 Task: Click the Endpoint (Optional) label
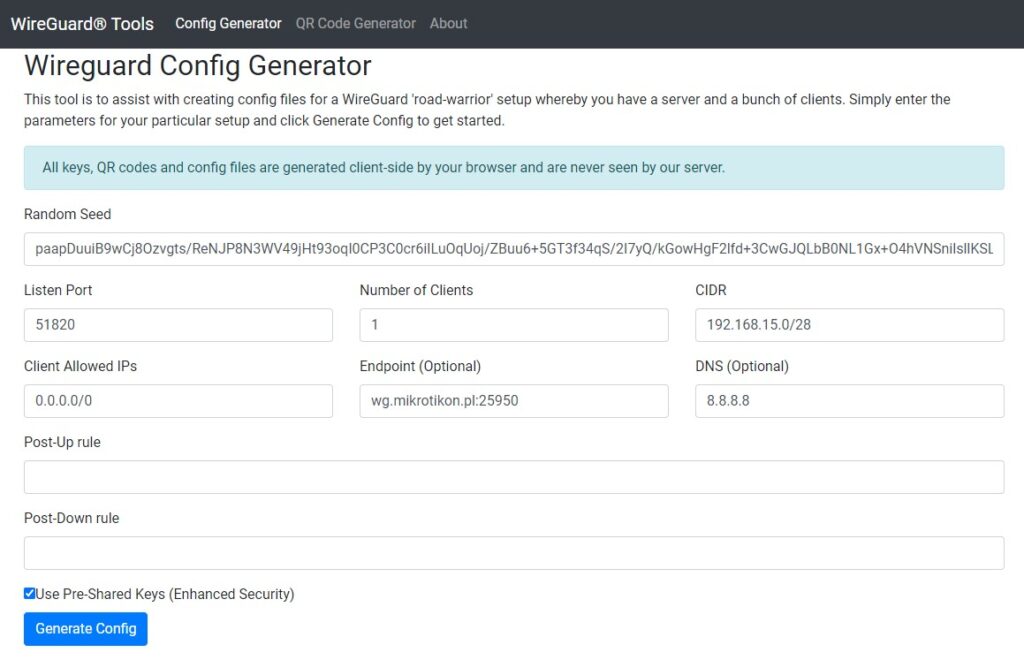pyautogui.click(x=420, y=366)
